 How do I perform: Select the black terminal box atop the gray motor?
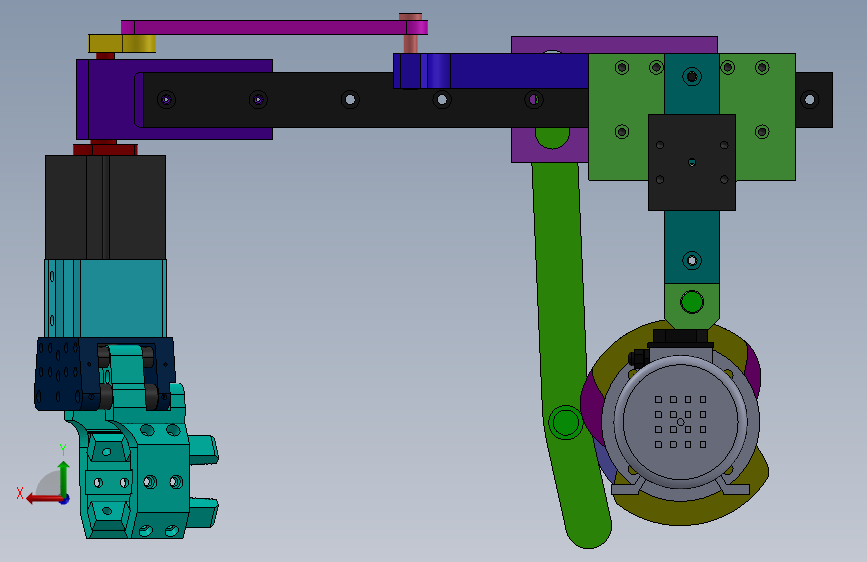[x=680, y=338]
